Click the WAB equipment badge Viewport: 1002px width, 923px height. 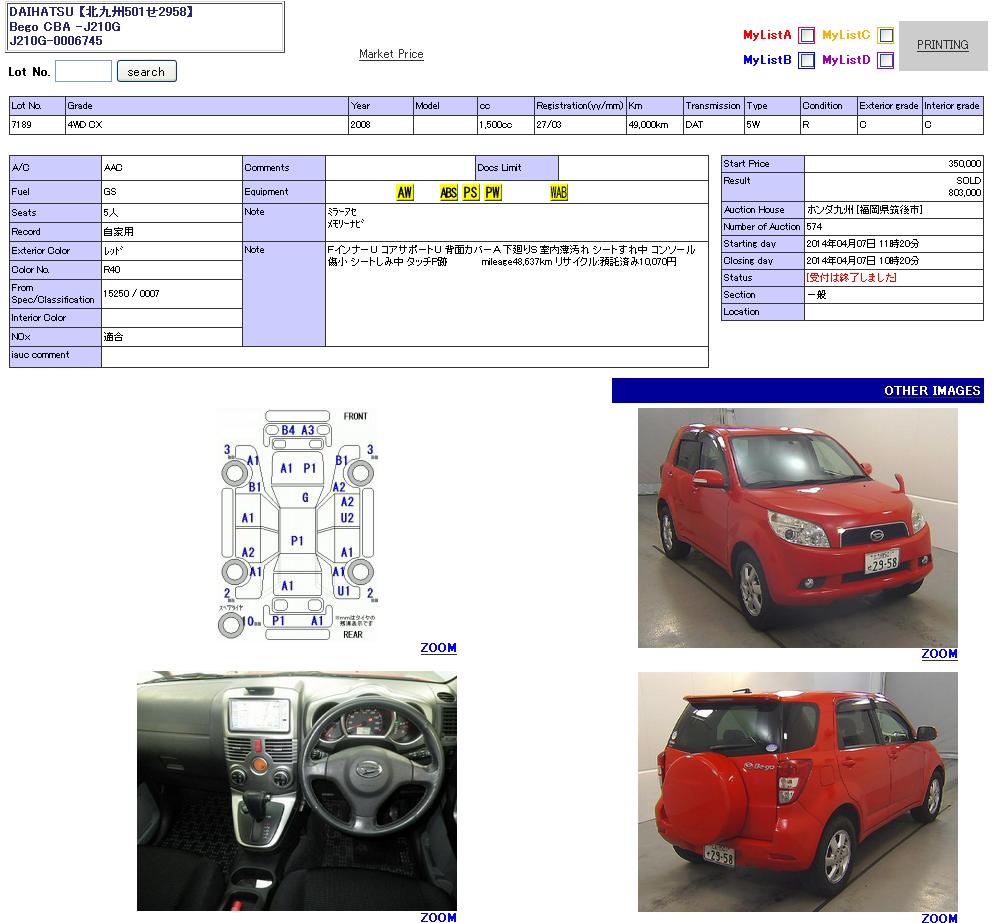coord(559,193)
